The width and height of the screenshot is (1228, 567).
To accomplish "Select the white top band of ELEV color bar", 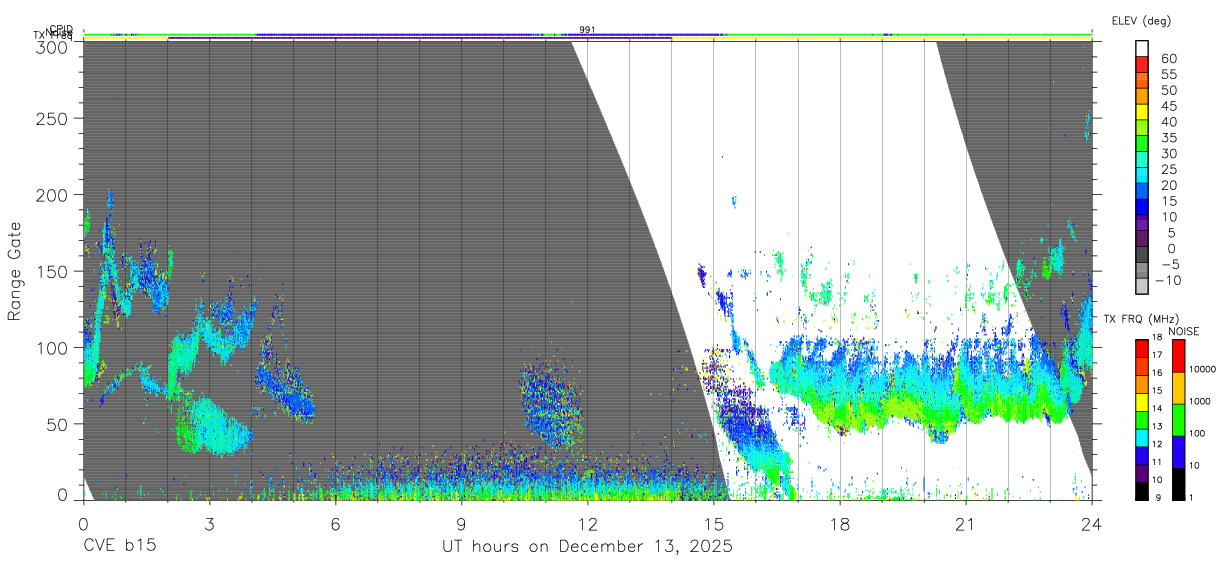I will pyautogui.click(x=1142, y=48).
